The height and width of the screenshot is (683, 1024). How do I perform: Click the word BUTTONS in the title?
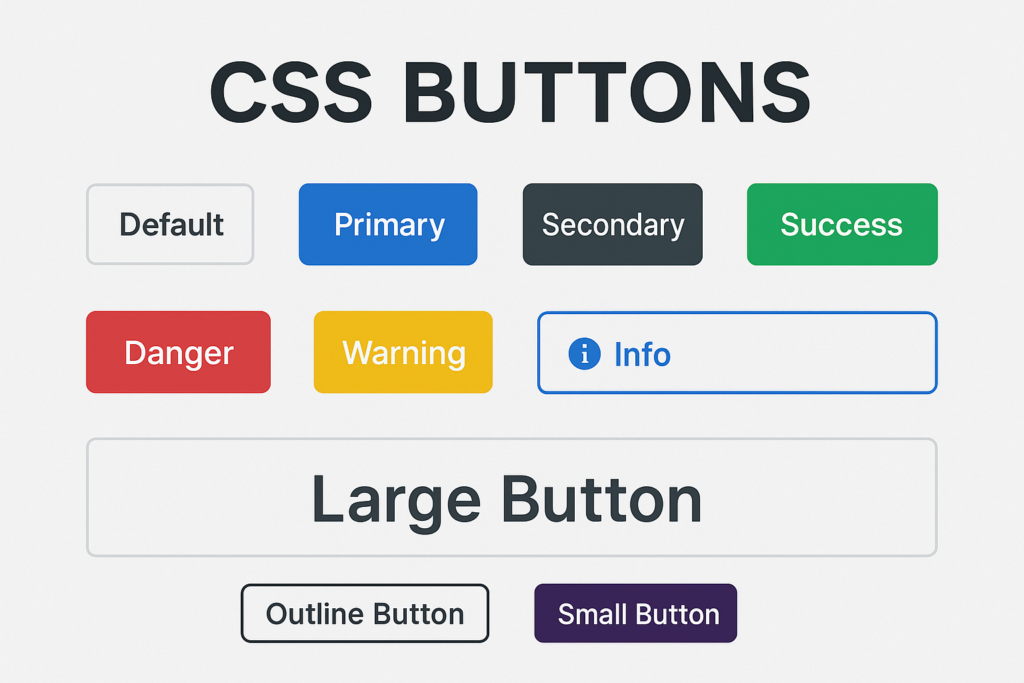coord(607,92)
